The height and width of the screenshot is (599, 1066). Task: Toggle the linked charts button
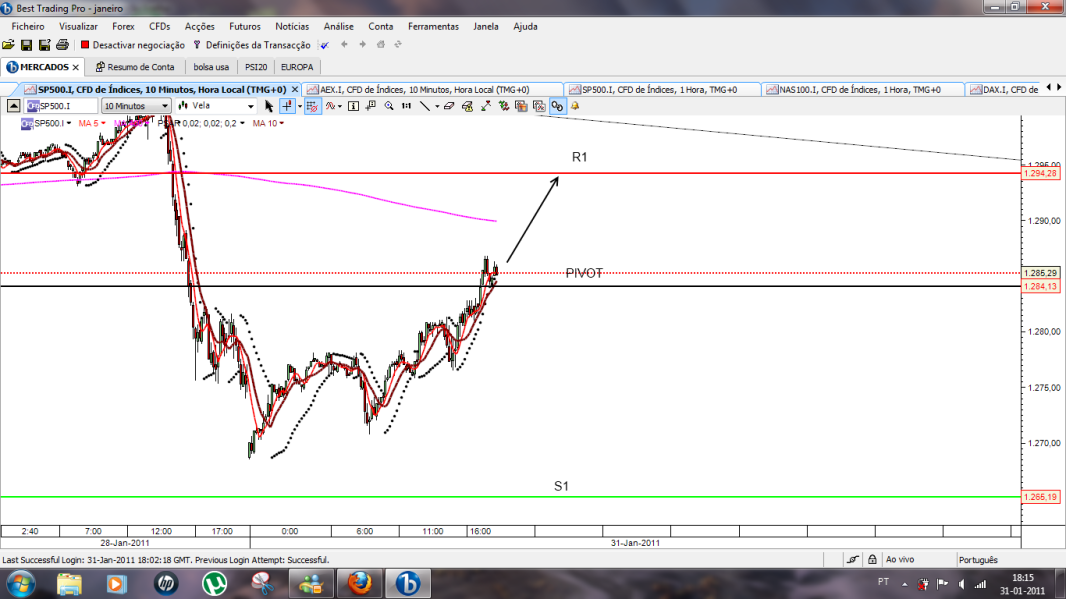(x=557, y=106)
